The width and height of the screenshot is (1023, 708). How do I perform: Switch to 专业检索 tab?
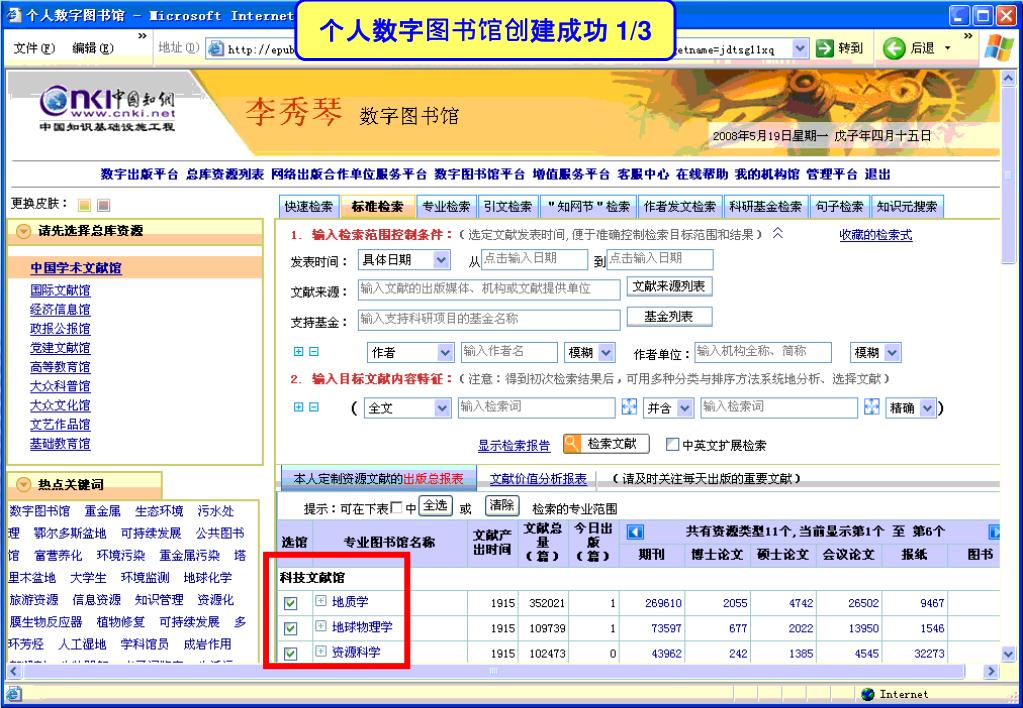(x=446, y=207)
